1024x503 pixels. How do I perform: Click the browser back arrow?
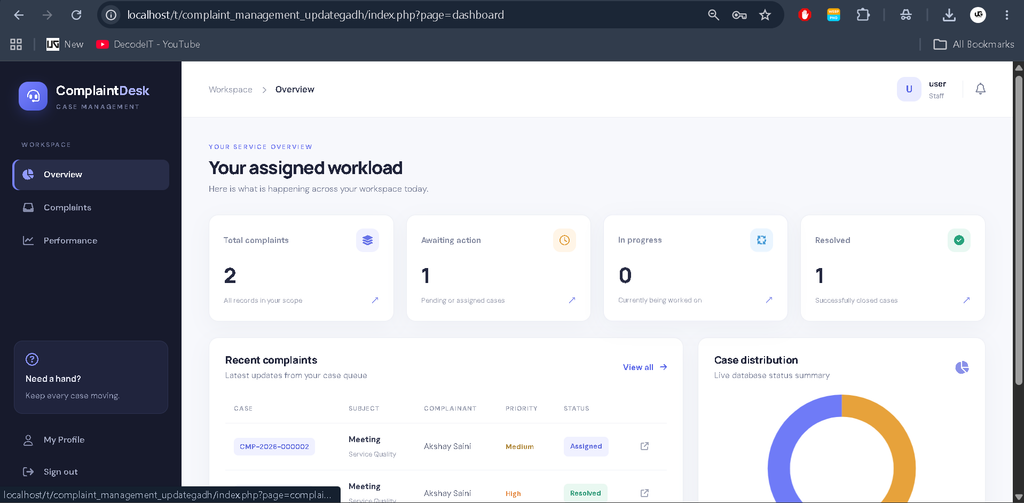coord(19,14)
